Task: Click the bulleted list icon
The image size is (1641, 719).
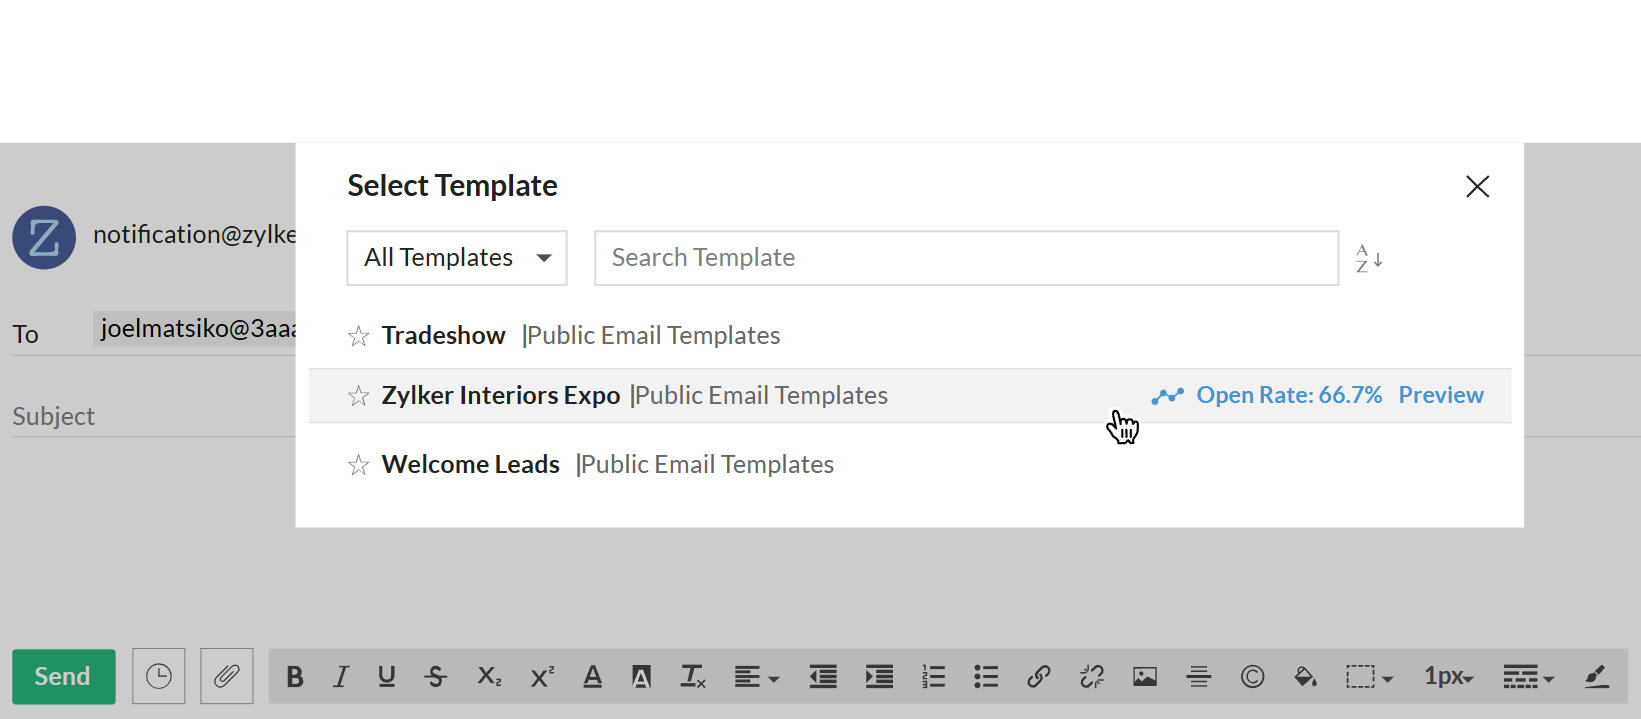Action: point(986,677)
